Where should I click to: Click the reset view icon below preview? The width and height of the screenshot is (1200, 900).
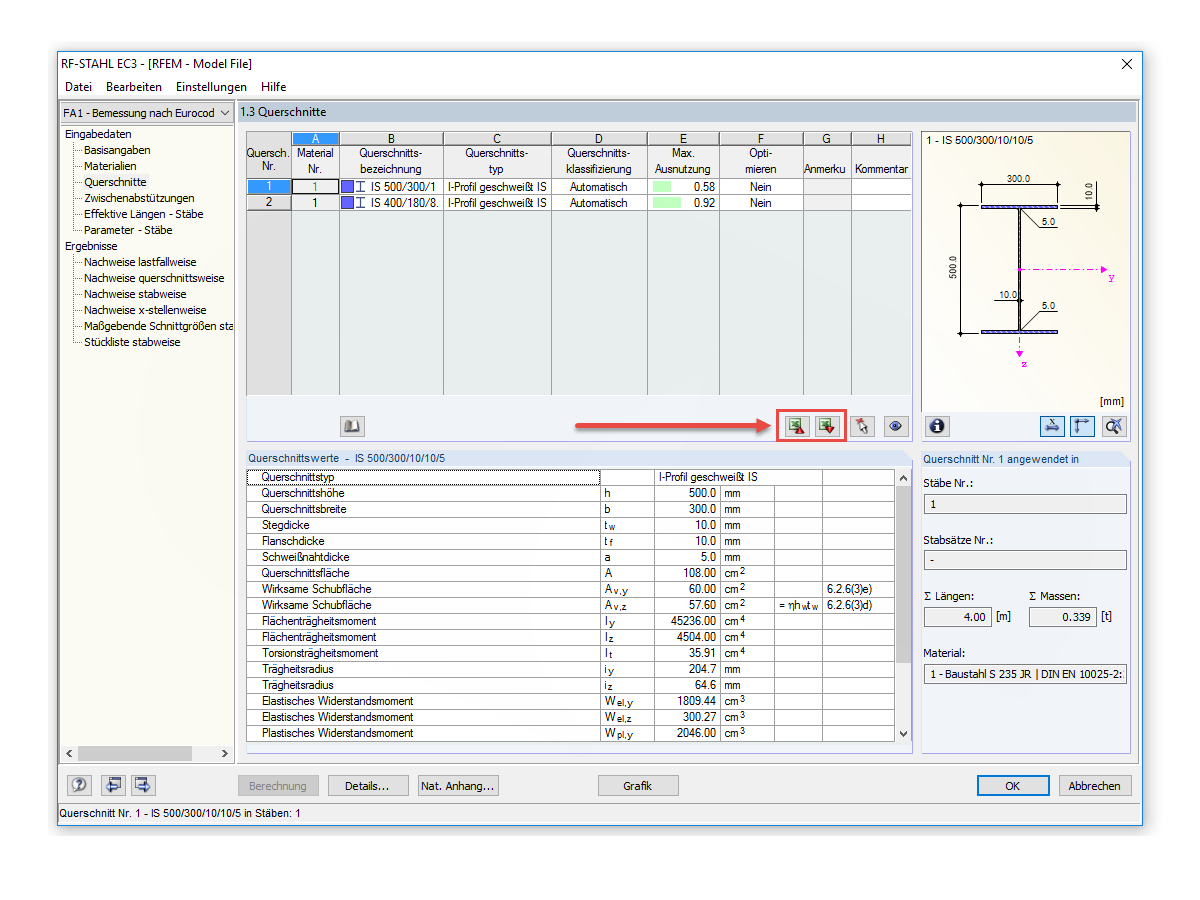pyautogui.click(x=1113, y=426)
